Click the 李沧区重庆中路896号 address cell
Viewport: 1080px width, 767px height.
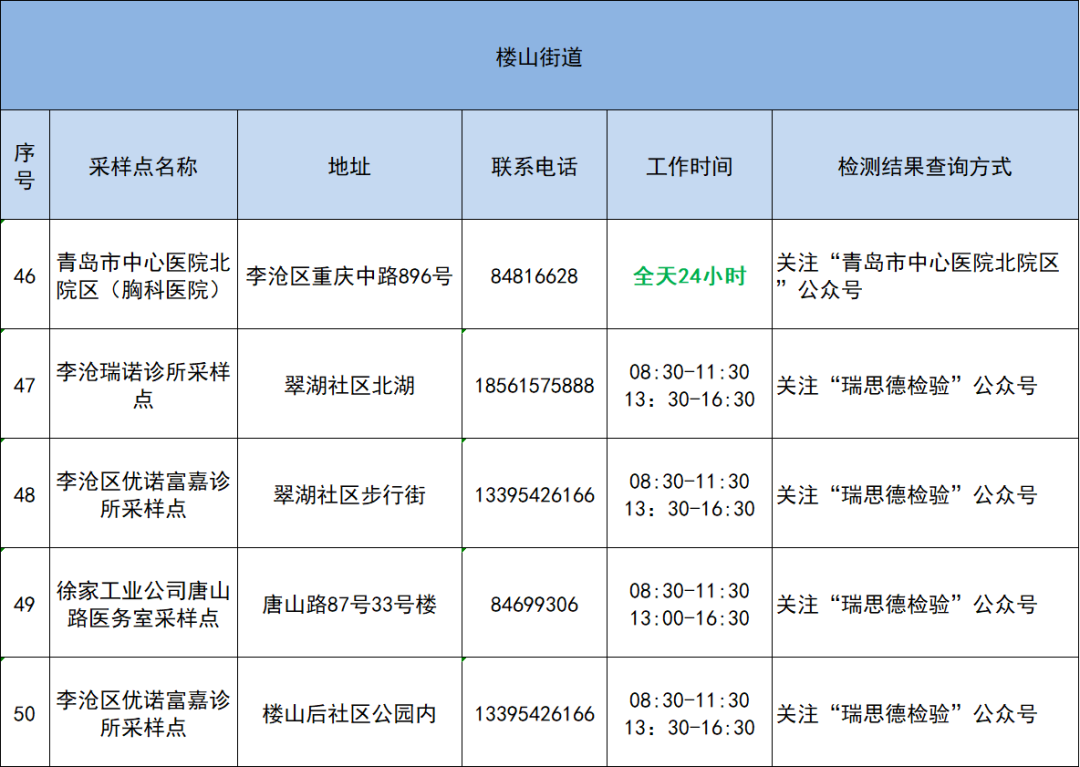(349, 275)
